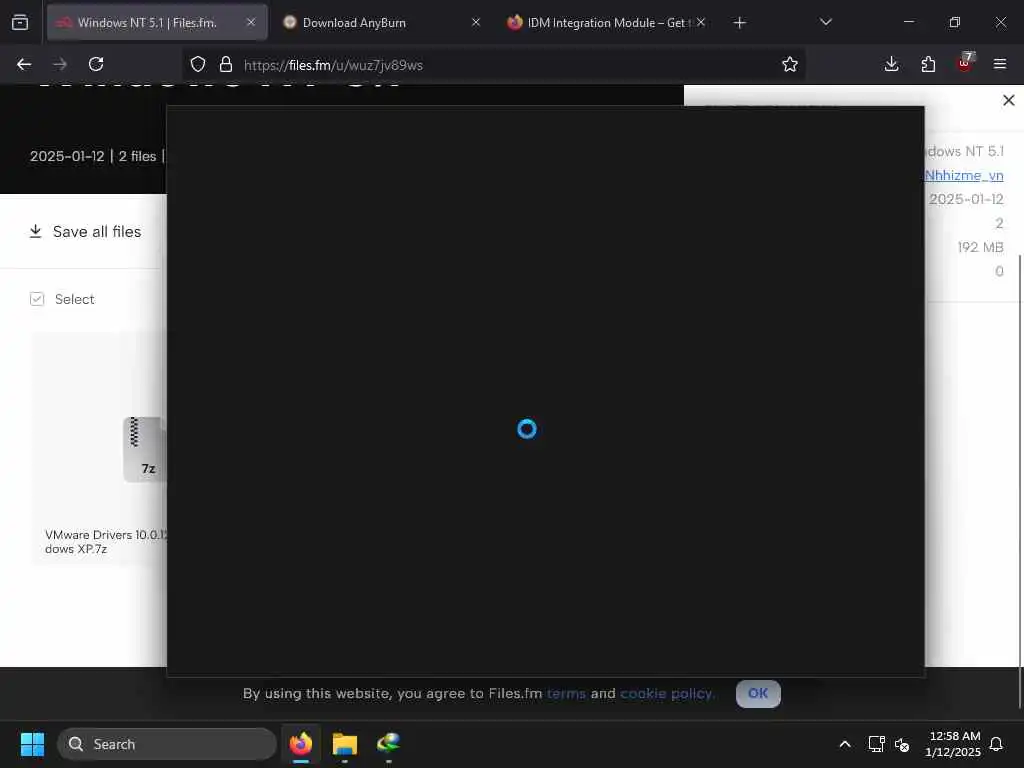
Task: Open the extensions puzzle icon
Action: click(928, 64)
